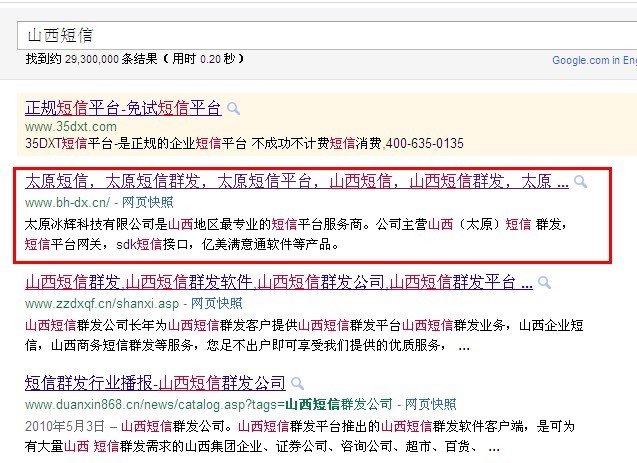Viewport: 637px width, 463px height.
Task: Click result count text 找到约 29,300,000 条结果
Action: (91, 59)
